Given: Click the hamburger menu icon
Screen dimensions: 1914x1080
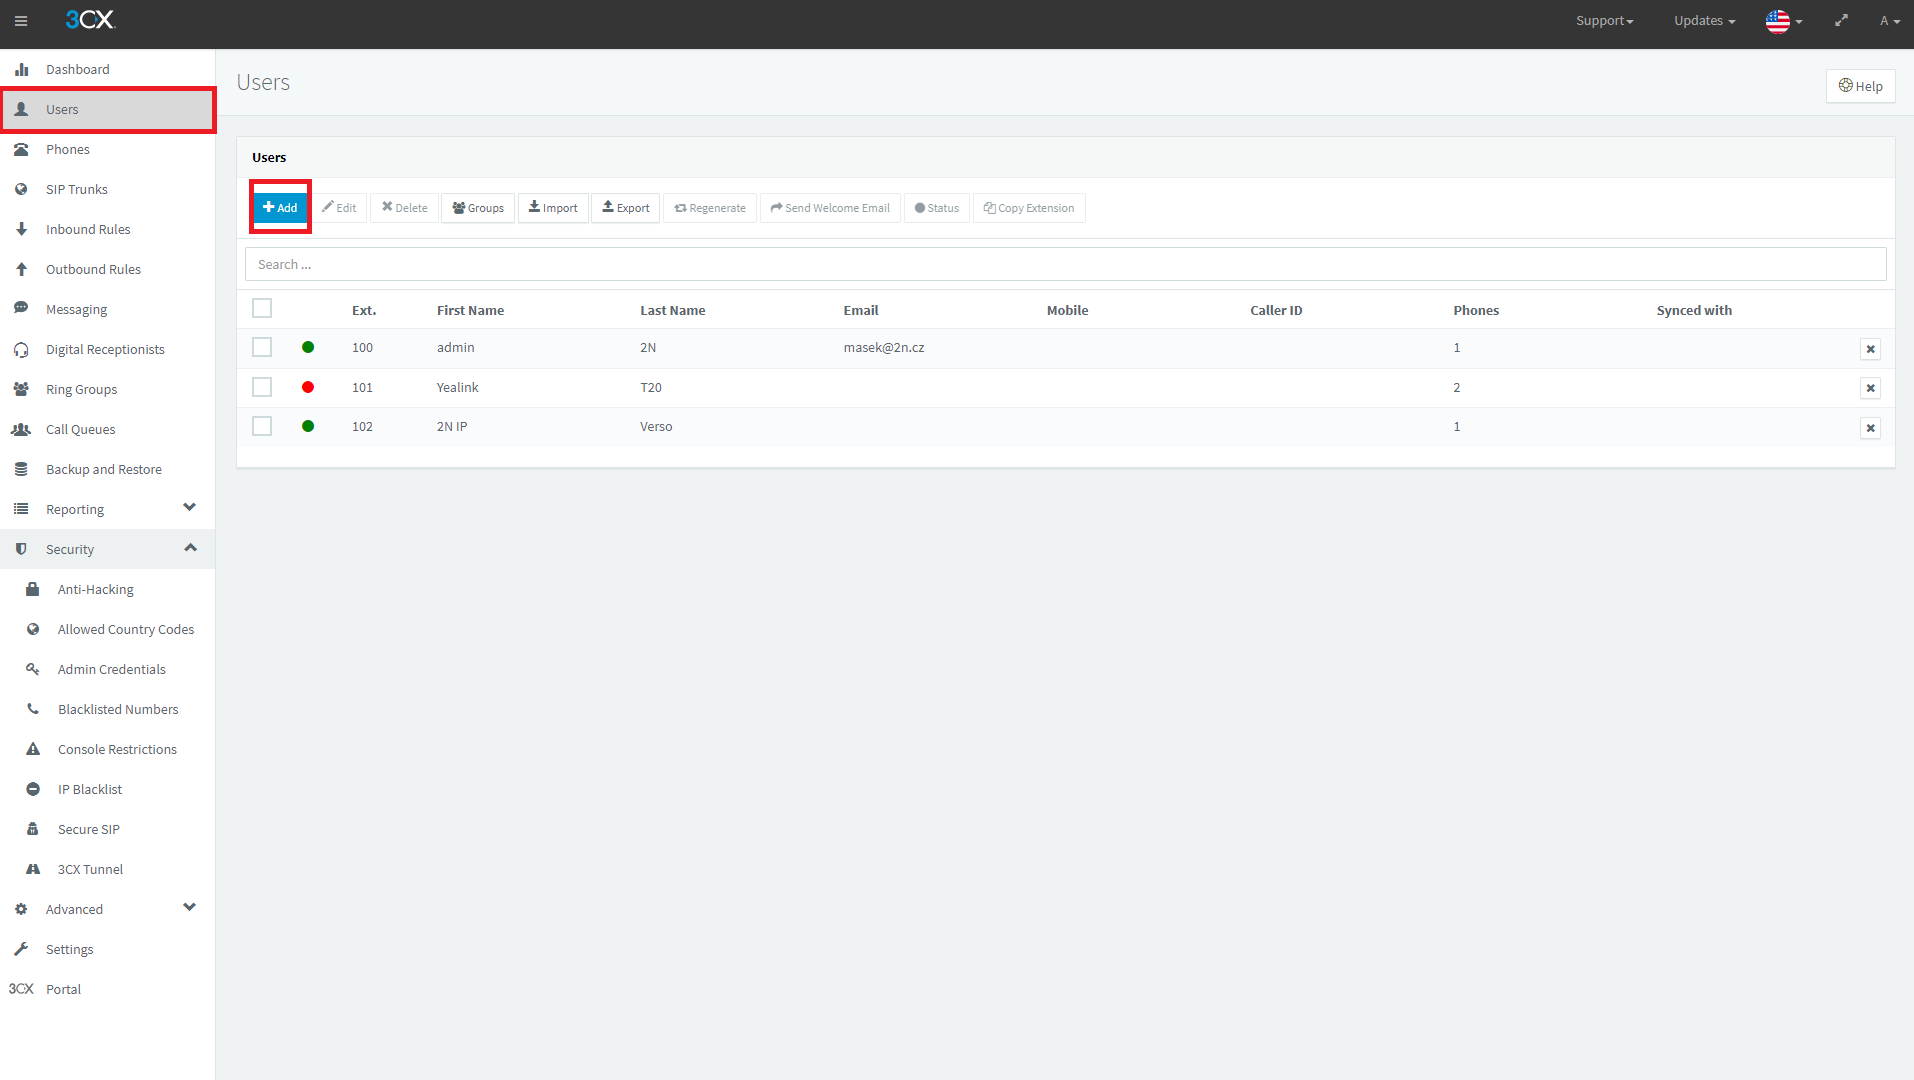Looking at the screenshot, I should [x=21, y=21].
